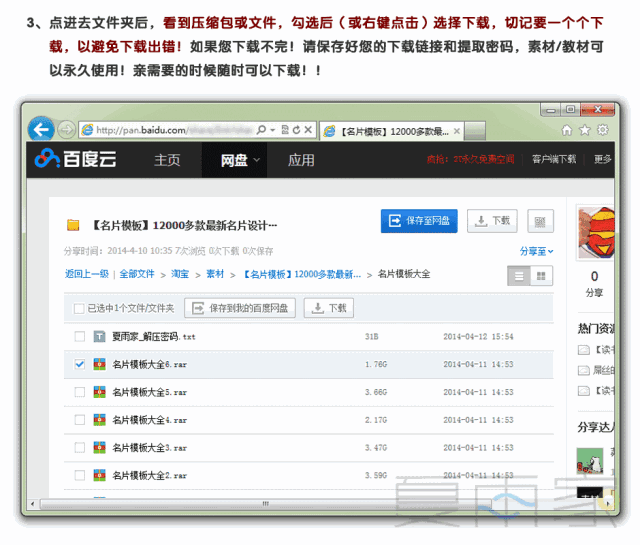Click the blue 保存至网盘 button
640x545 pixels.
coord(419,221)
